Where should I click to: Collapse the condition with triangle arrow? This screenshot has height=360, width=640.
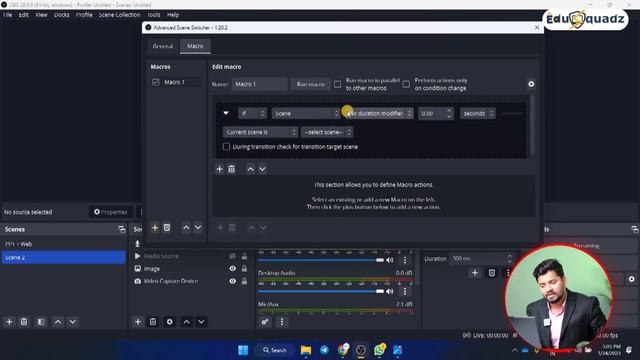226,113
